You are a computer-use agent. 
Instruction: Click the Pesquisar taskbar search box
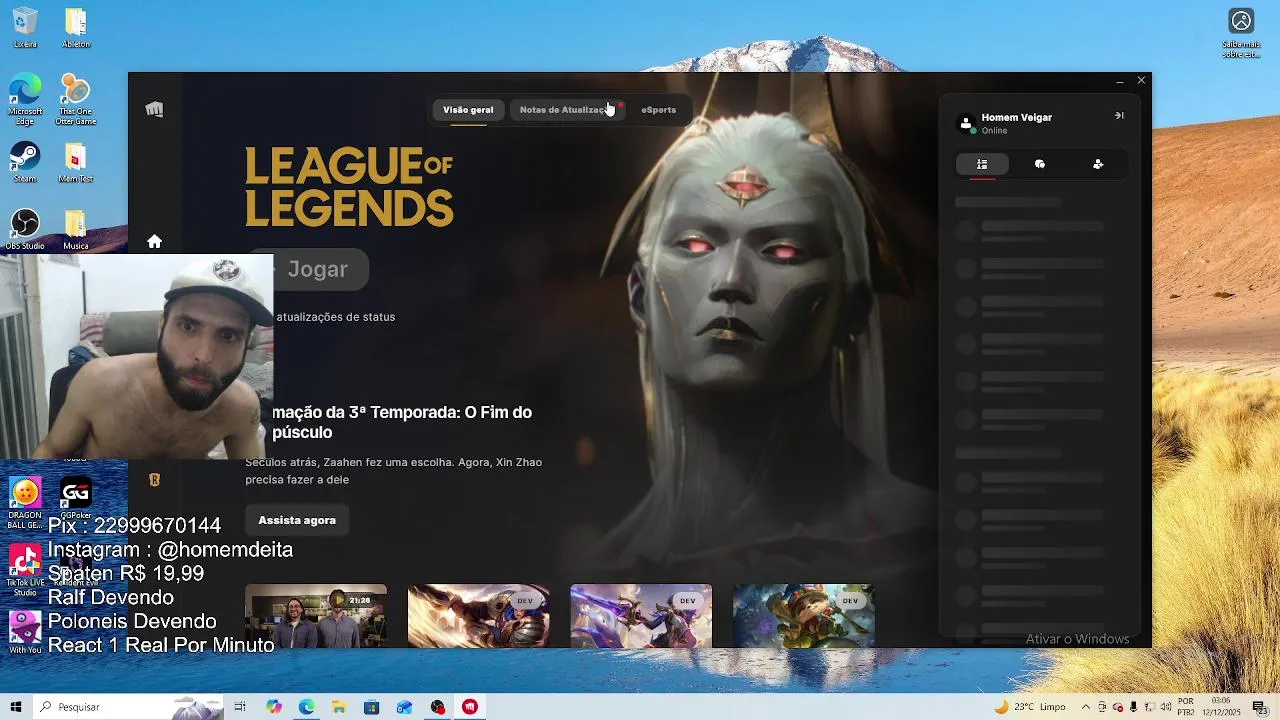point(130,707)
